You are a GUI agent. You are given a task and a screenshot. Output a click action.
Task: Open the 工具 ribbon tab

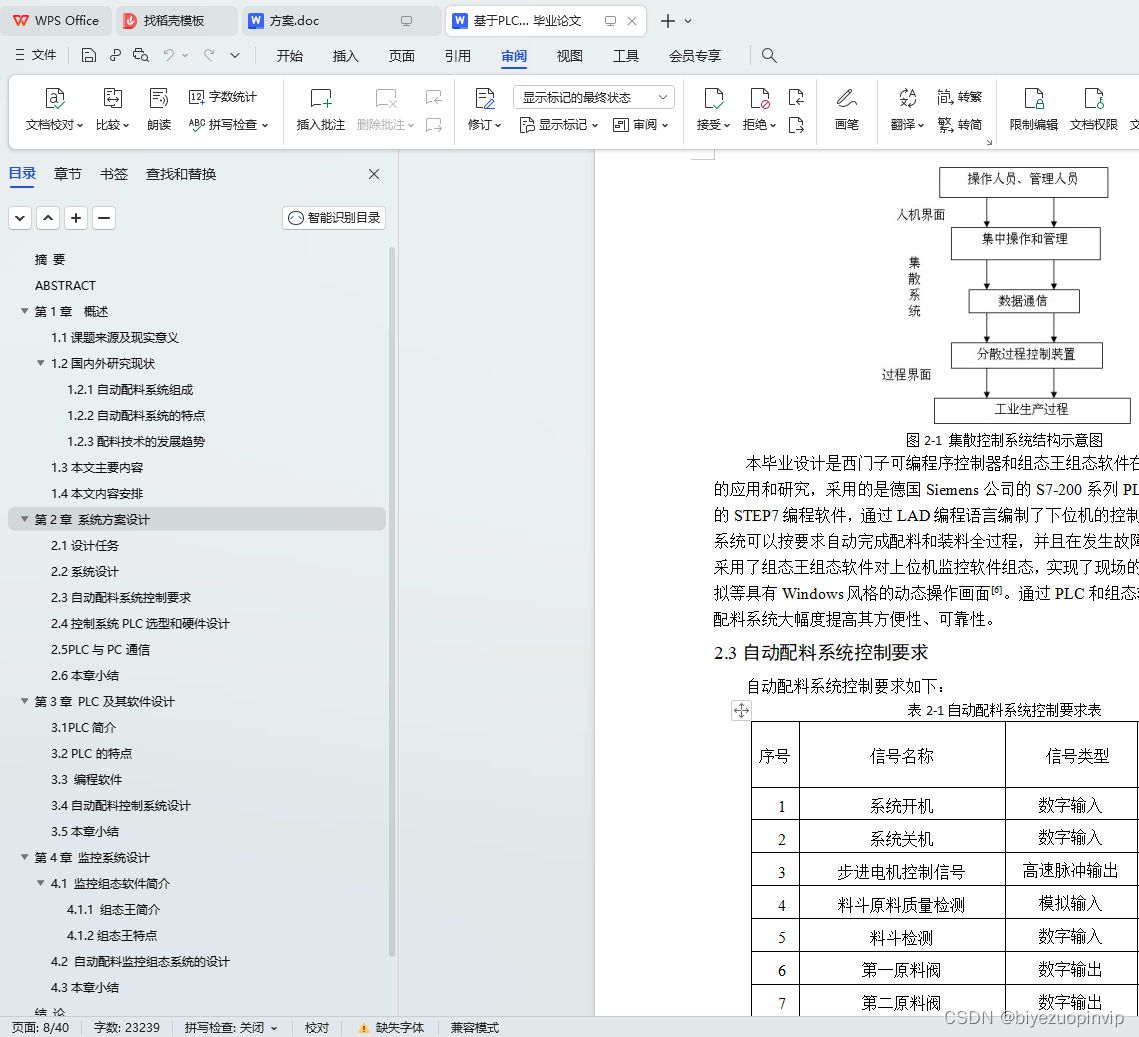tap(625, 56)
